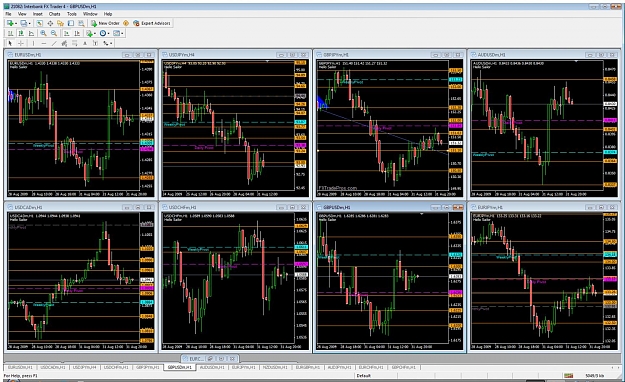Viewport: 625px width, 382px height.
Task: Show the Navigator panel icon
Action: pyautogui.click(x=60, y=23)
